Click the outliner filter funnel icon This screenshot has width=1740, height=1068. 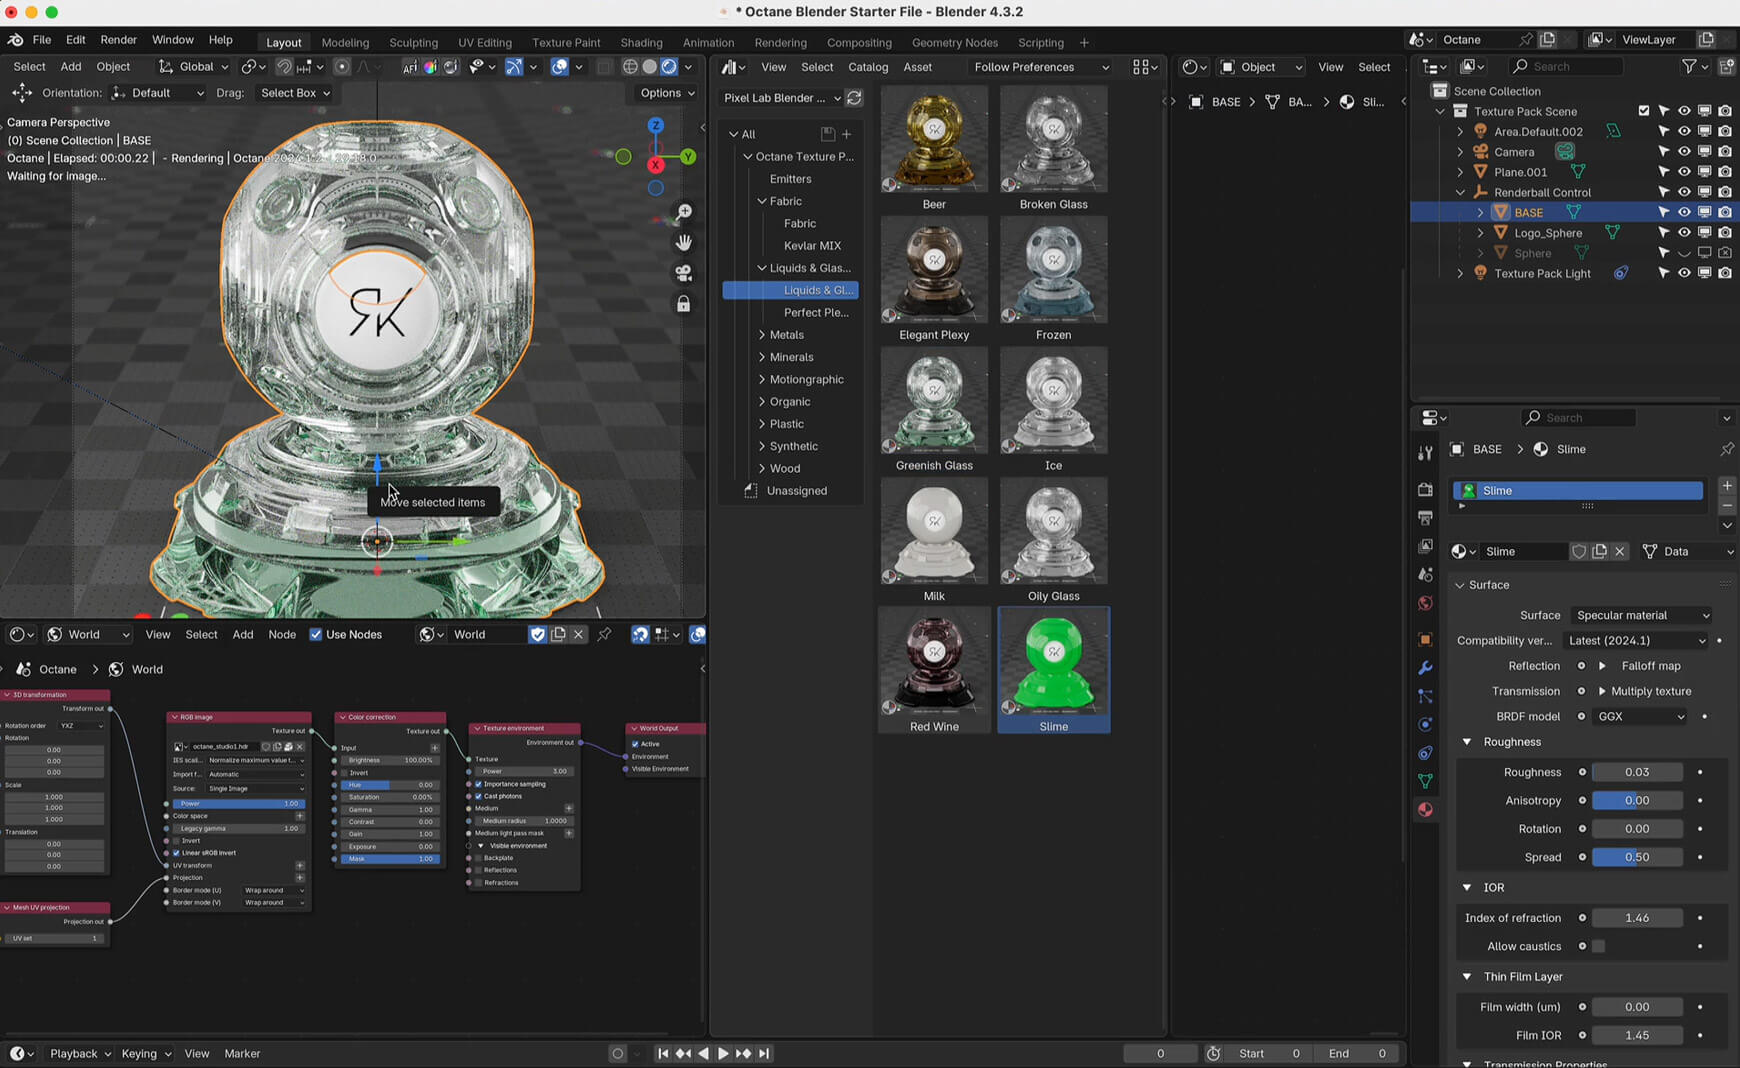coord(1689,66)
